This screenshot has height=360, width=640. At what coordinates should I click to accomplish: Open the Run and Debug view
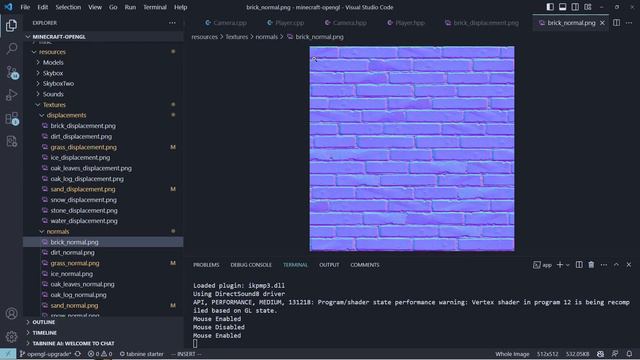(x=11, y=95)
